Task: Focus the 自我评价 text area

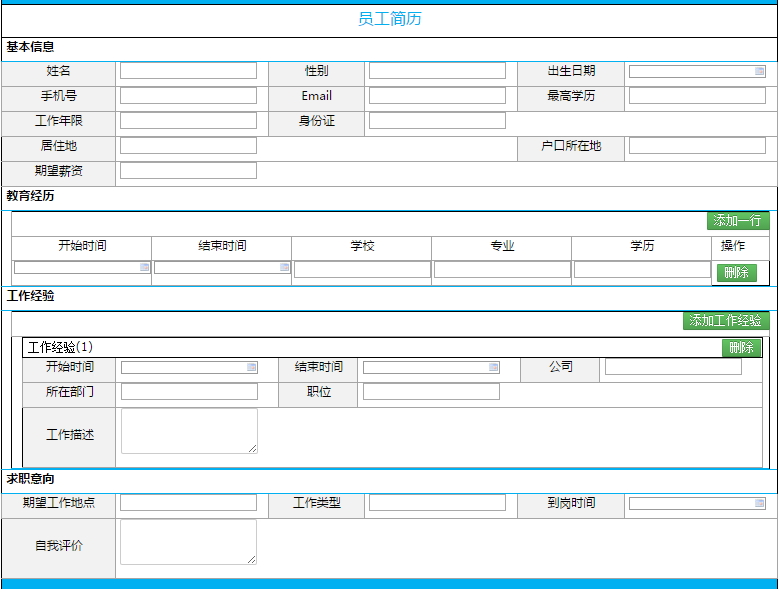Action: pos(188,542)
